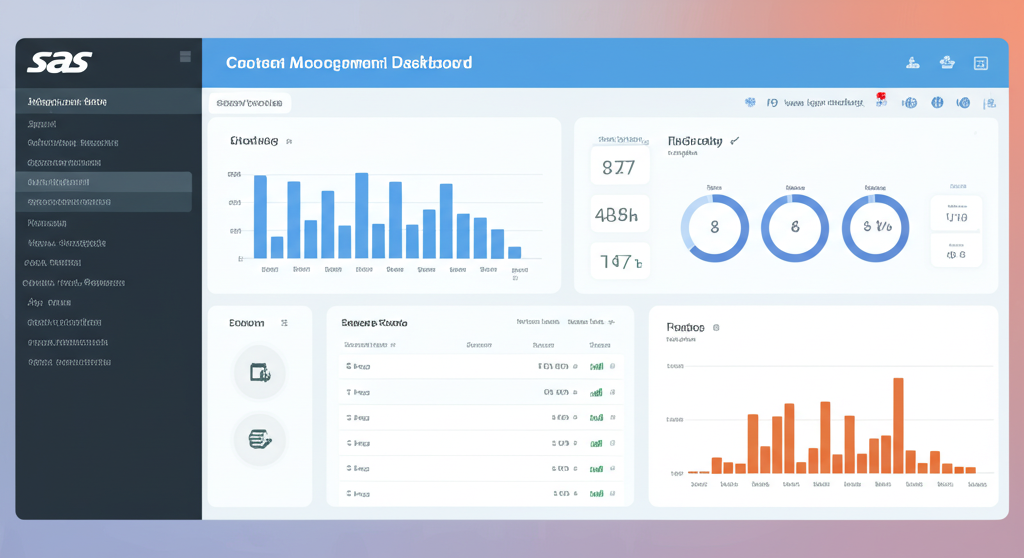Click the leftmost of the three blue header icons
The width and height of the screenshot is (1024, 558).
912,63
